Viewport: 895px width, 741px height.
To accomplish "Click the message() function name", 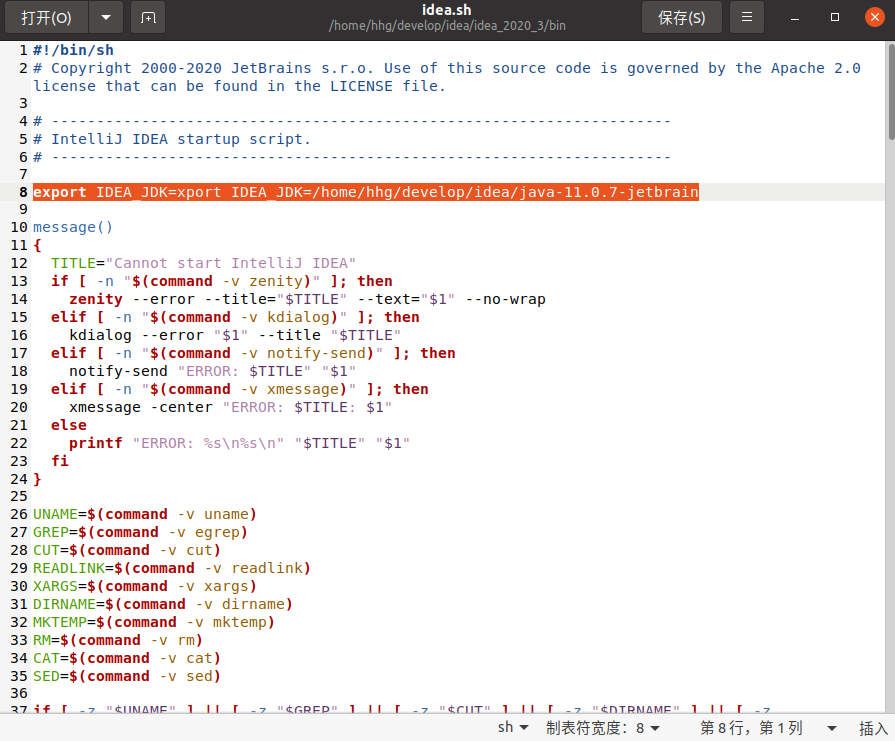I will click(72, 227).
